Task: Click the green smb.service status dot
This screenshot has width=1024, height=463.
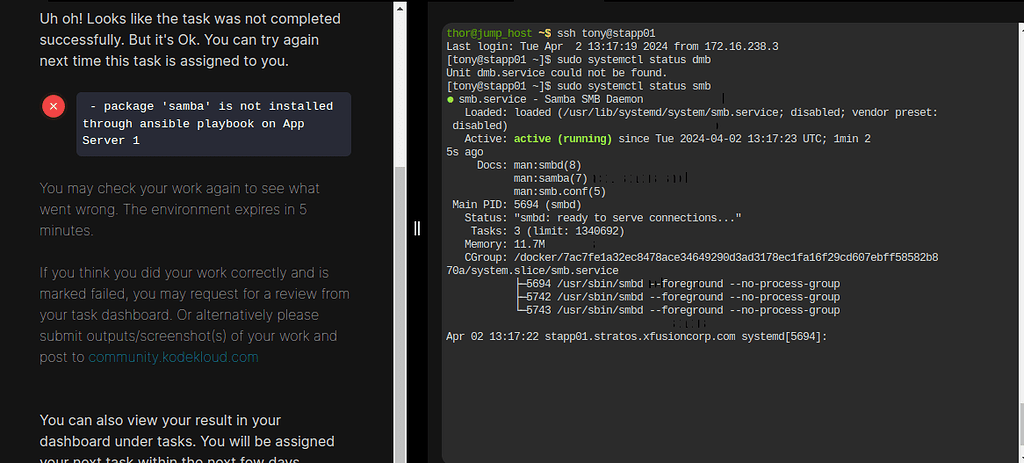Action: (451, 100)
